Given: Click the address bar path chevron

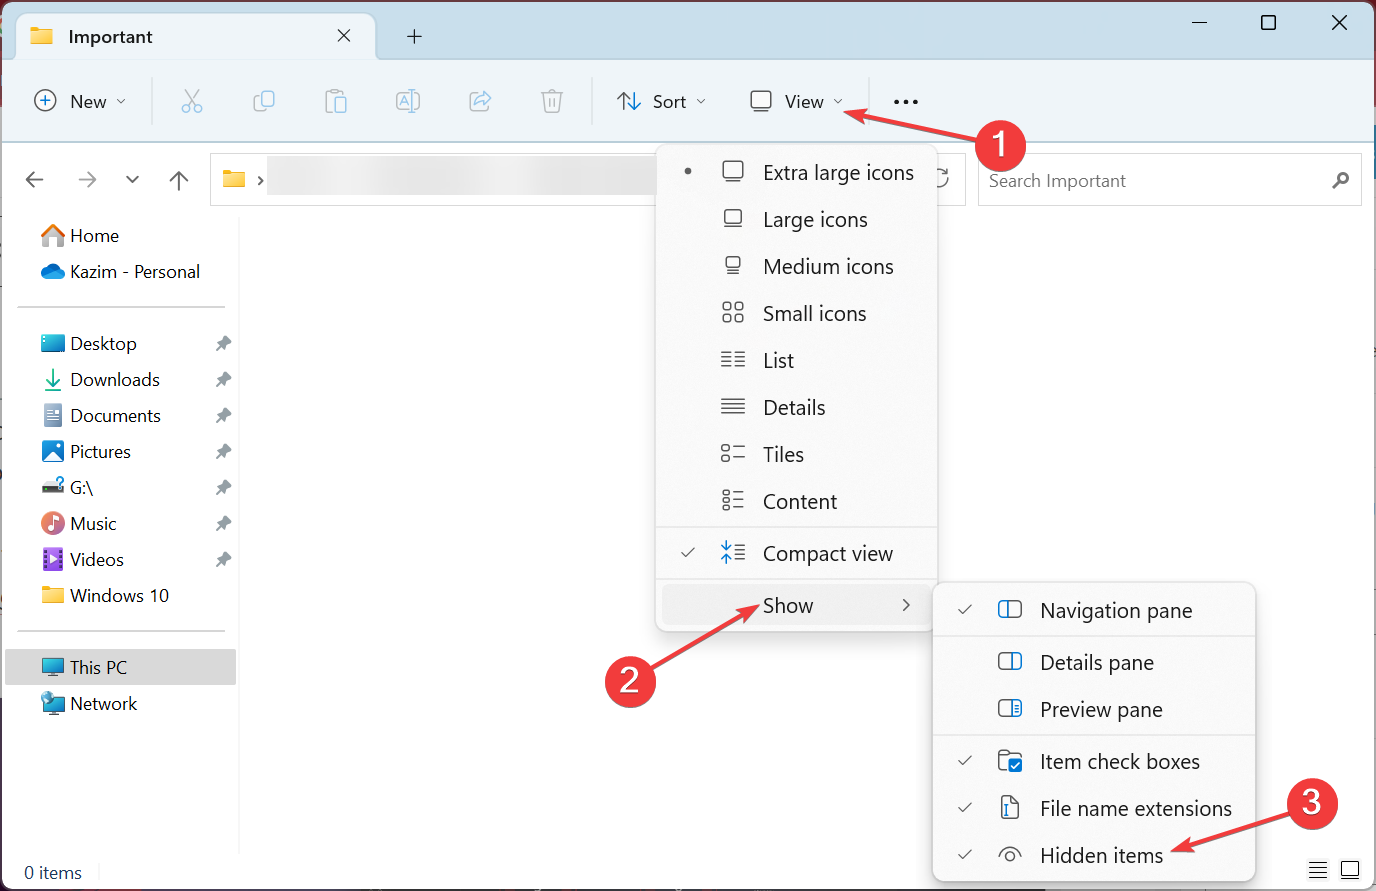Looking at the screenshot, I should (260, 181).
